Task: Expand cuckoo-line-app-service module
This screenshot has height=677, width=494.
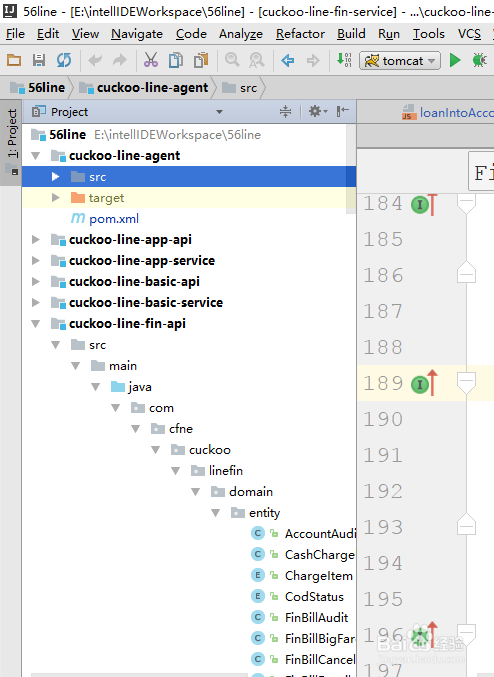Action: (x=36, y=261)
